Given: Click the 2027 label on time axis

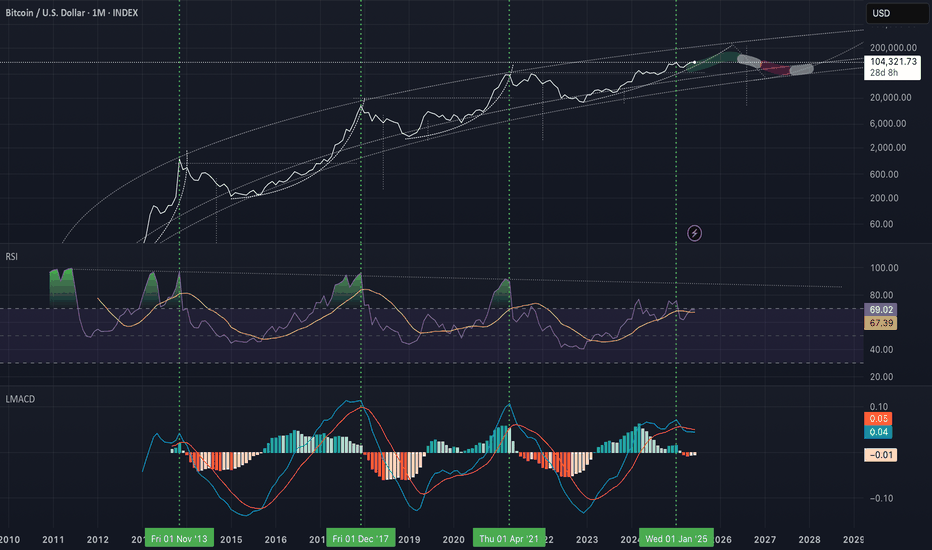Looking at the screenshot, I should (765, 540).
